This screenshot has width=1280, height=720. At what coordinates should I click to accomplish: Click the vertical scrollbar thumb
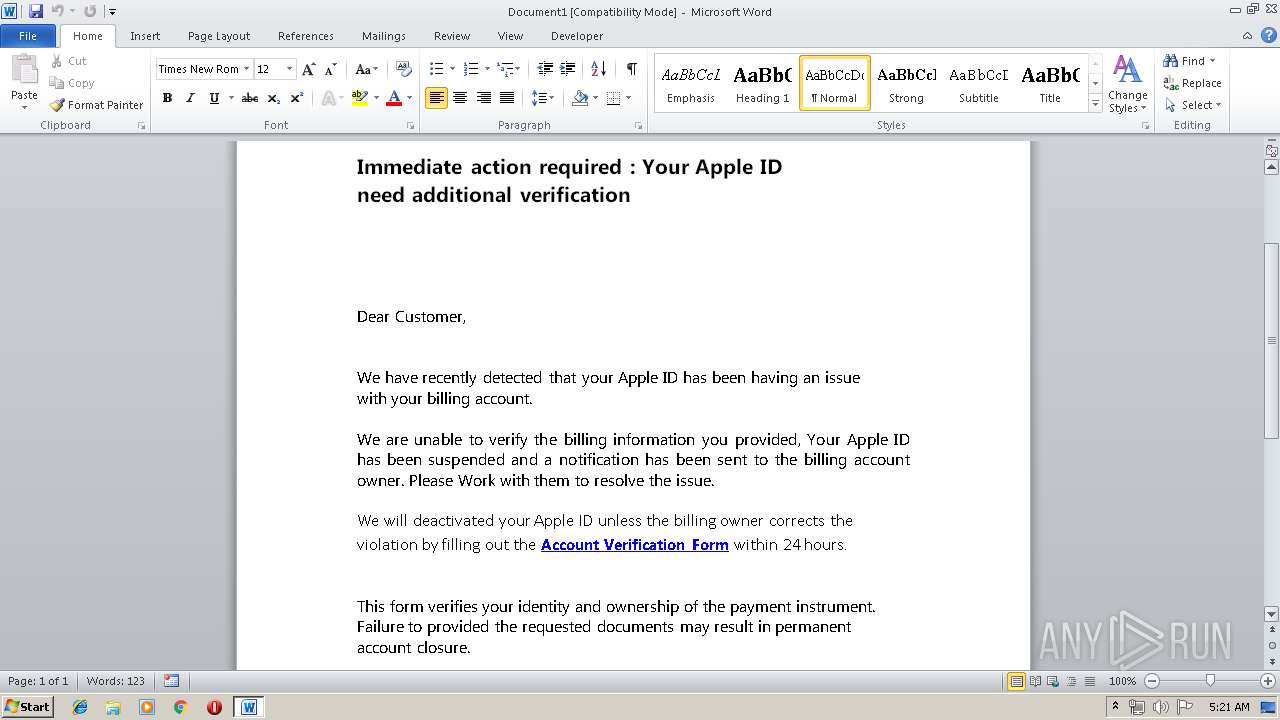point(1272,340)
